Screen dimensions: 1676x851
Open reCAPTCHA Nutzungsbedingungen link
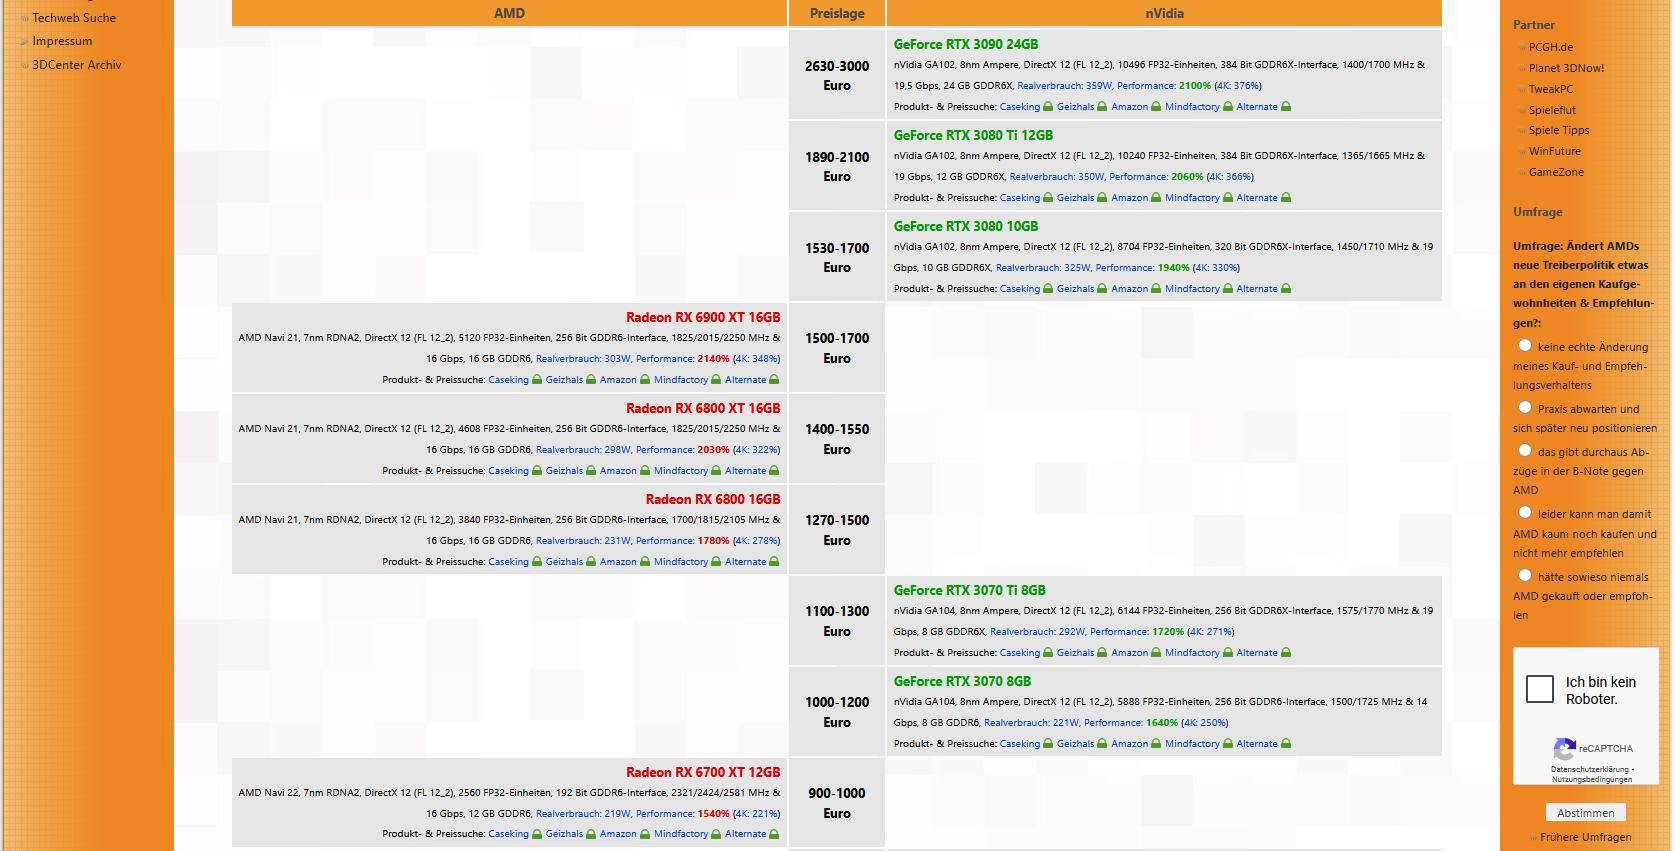click(x=1592, y=779)
